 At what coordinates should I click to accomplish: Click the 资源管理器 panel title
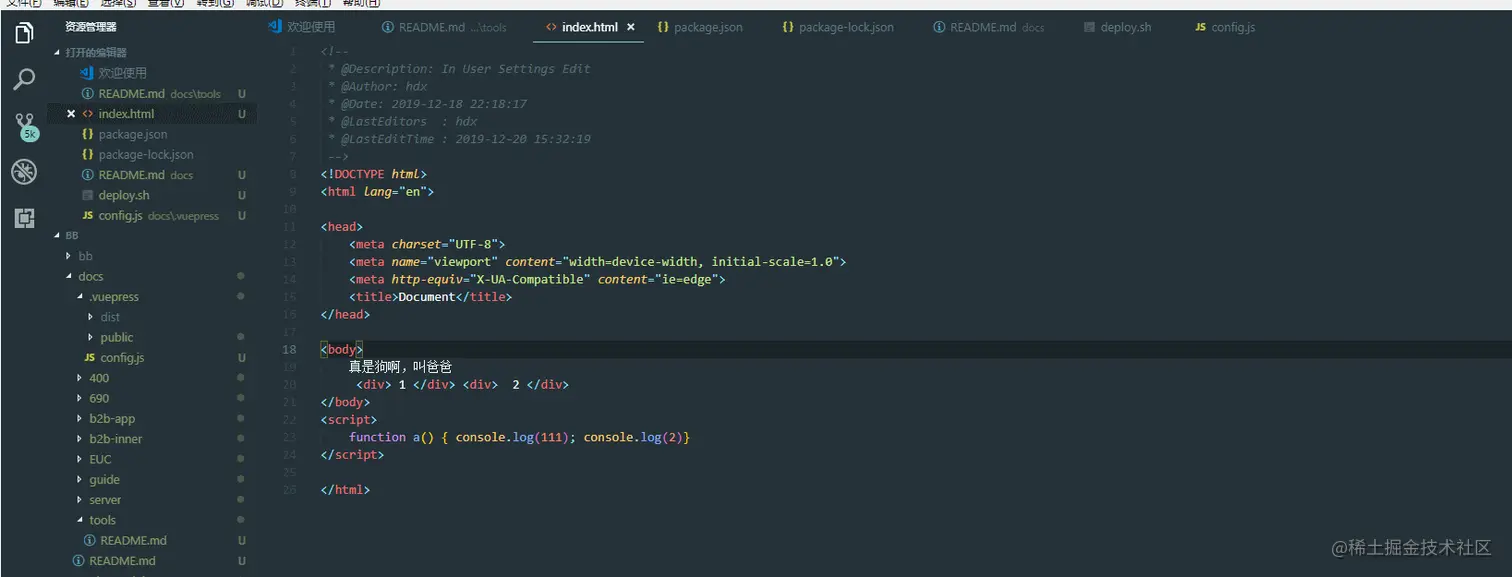point(90,27)
